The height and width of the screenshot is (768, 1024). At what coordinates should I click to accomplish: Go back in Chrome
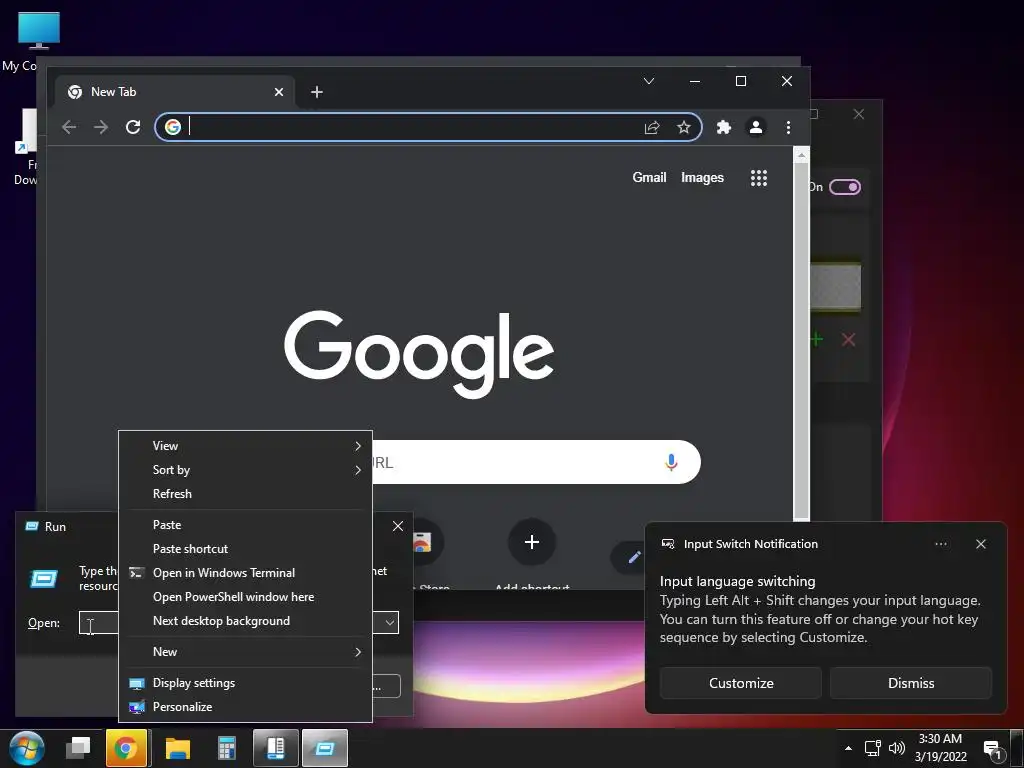69,127
